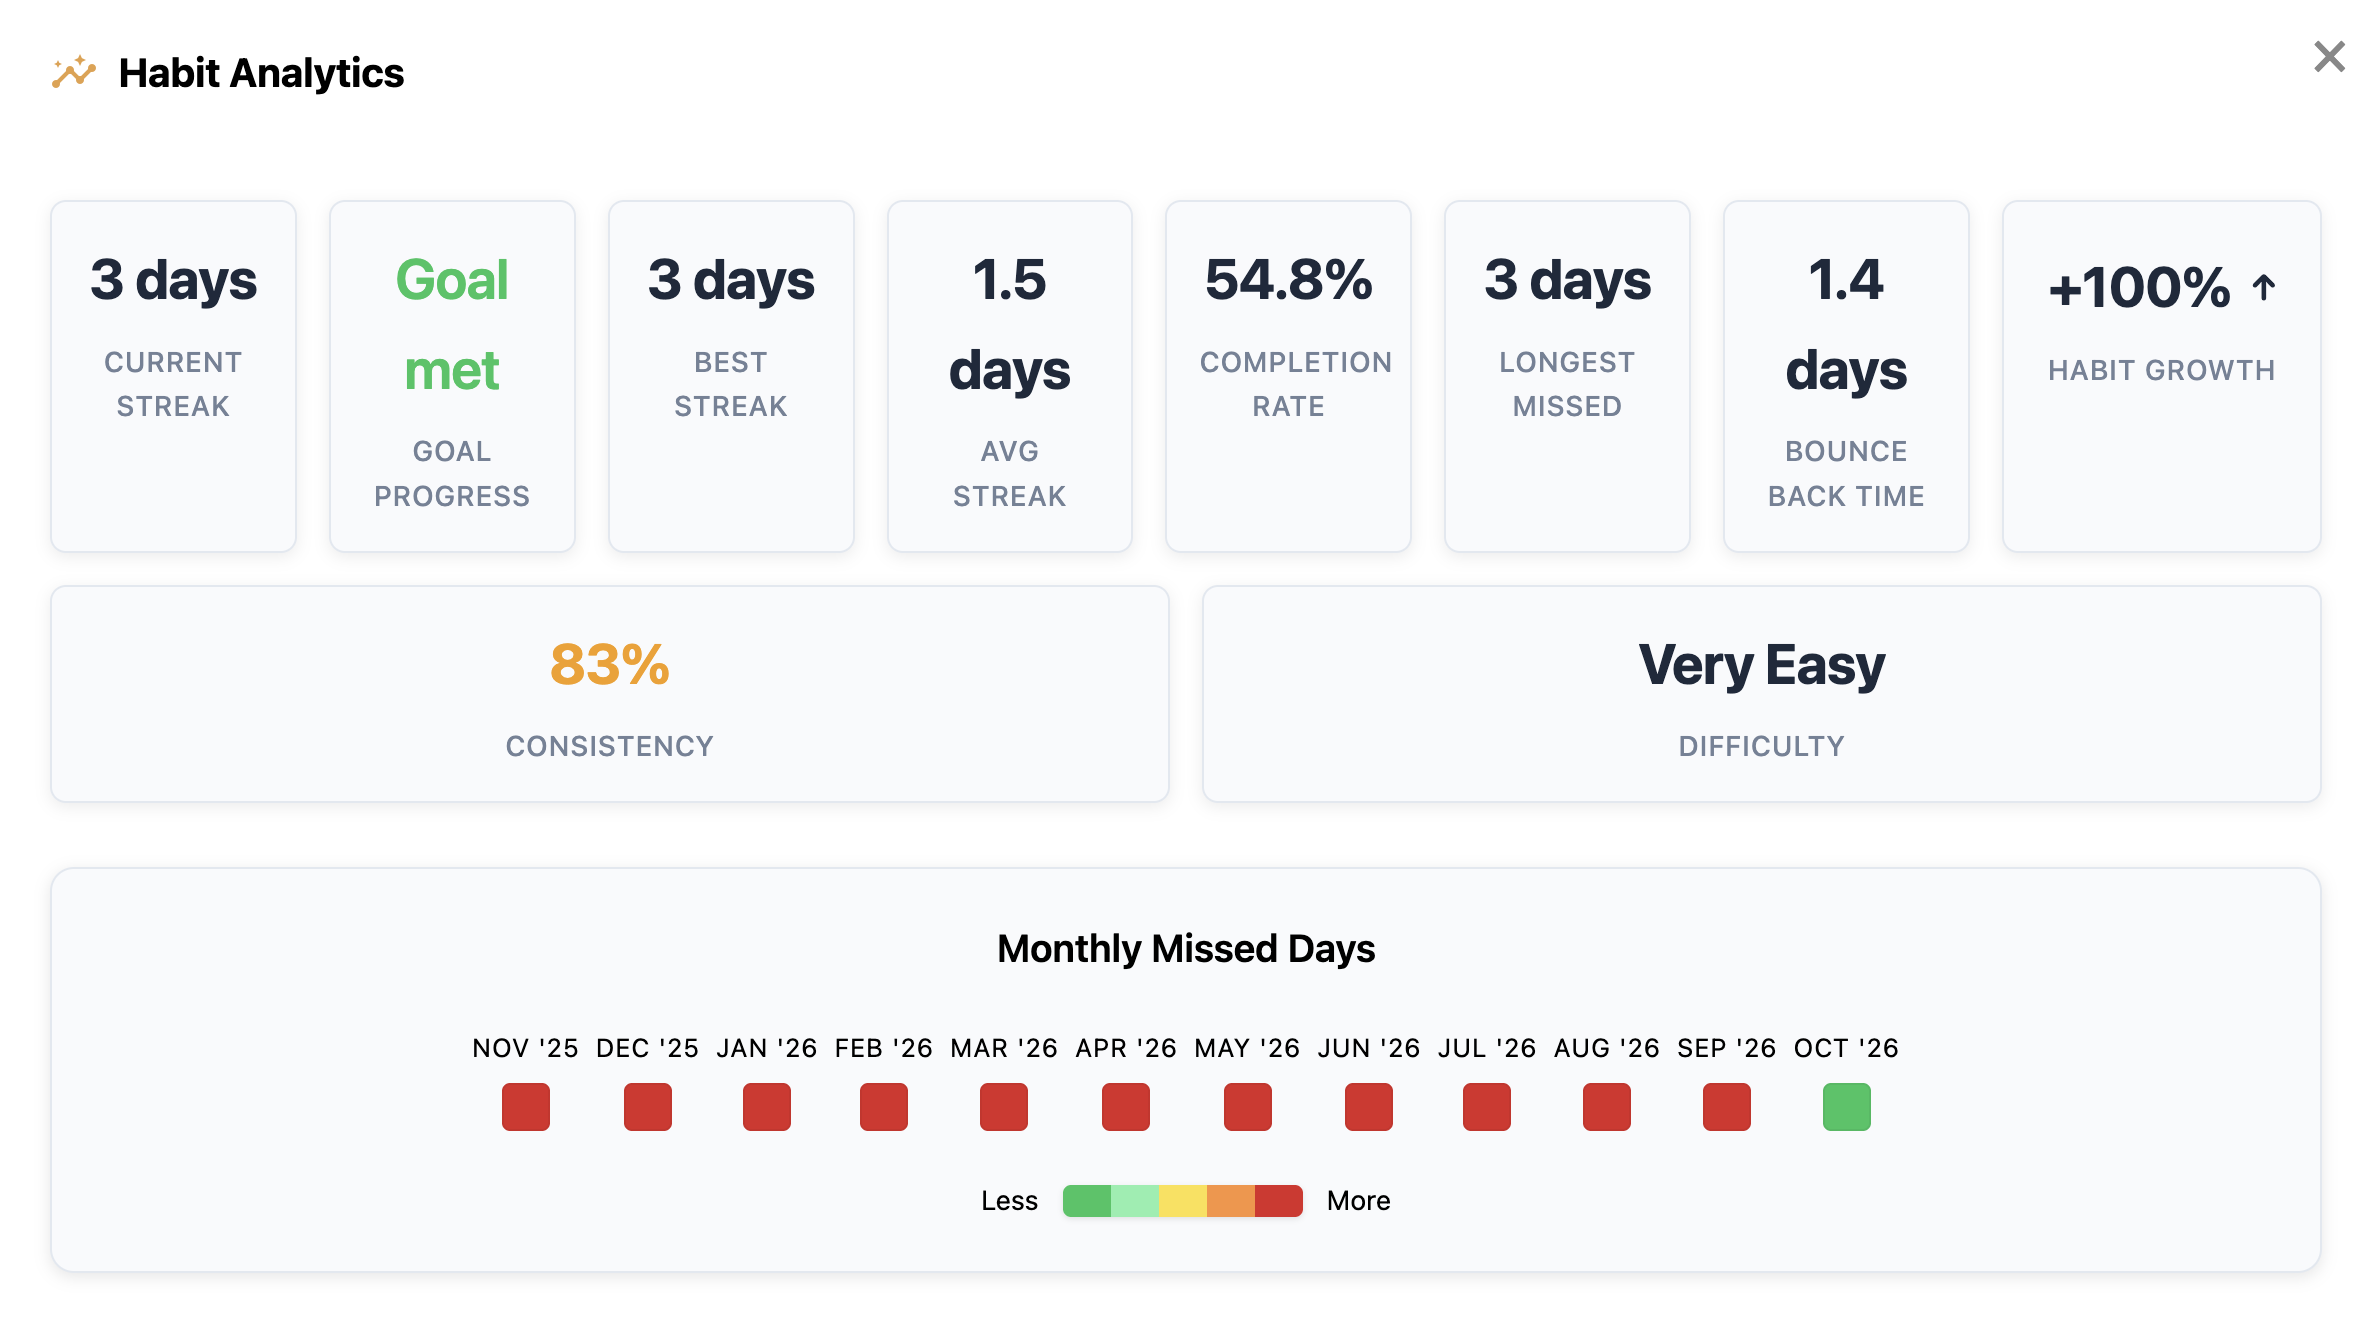Click the orange 83% consistency value
This screenshot has height=1324, width=2376.
click(610, 665)
